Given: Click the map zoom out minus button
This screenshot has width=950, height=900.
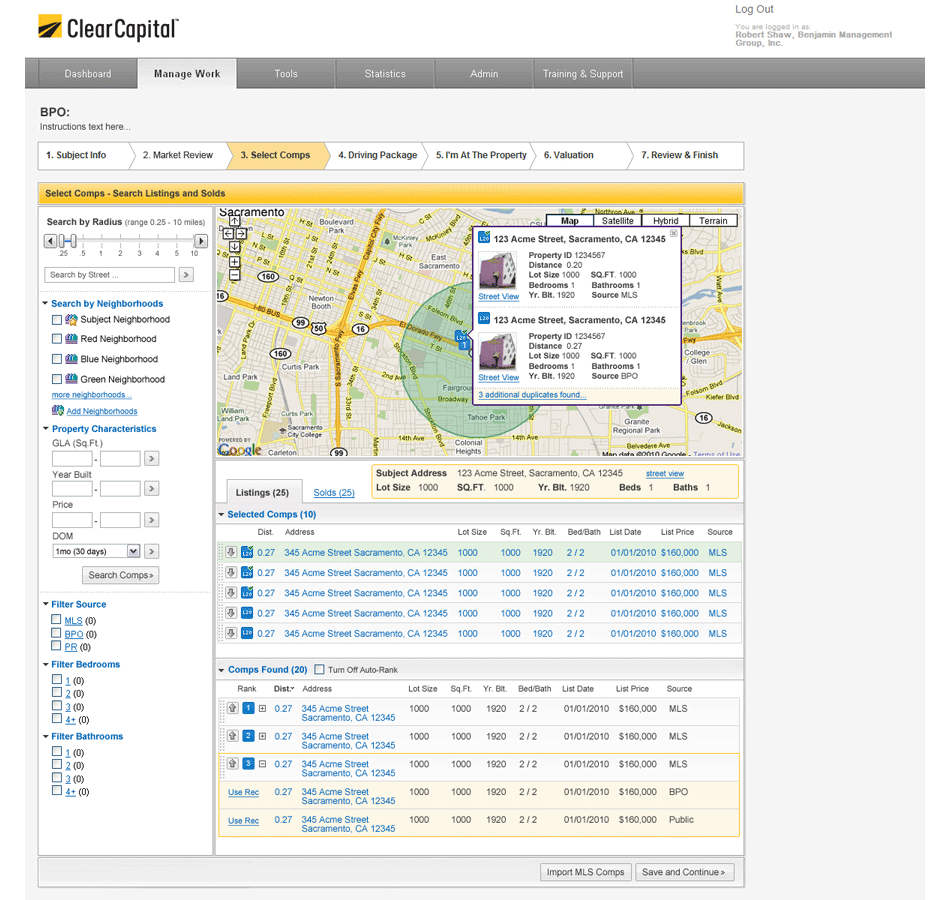Looking at the screenshot, I should tap(234, 274).
